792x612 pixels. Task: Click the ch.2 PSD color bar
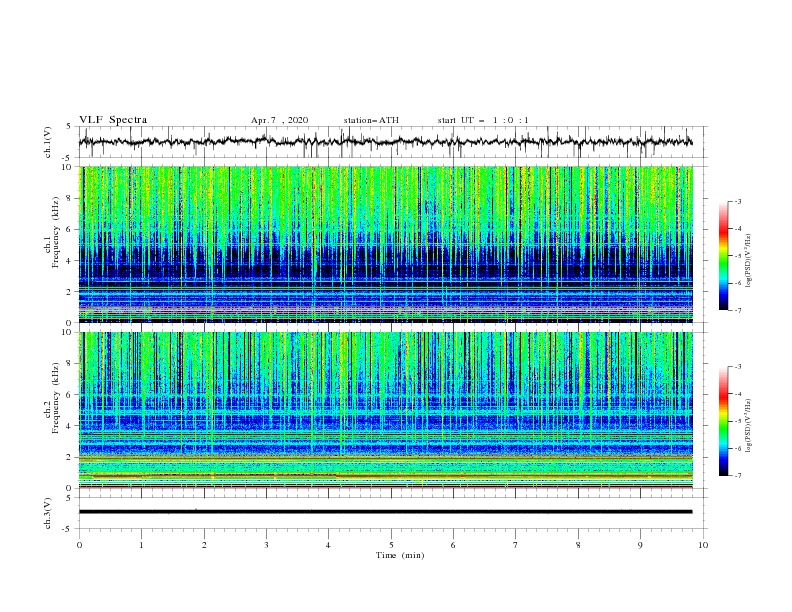(723, 421)
